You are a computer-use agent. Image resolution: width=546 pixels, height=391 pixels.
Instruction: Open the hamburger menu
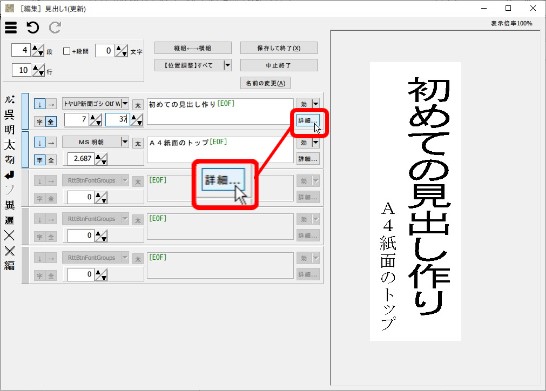[11, 28]
